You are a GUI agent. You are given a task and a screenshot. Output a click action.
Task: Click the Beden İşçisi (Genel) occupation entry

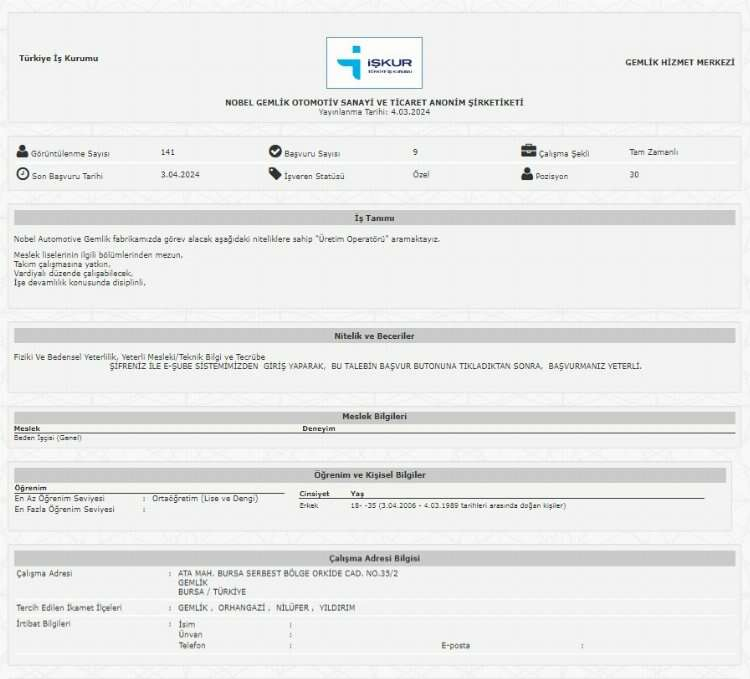click(x=48, y=437)
